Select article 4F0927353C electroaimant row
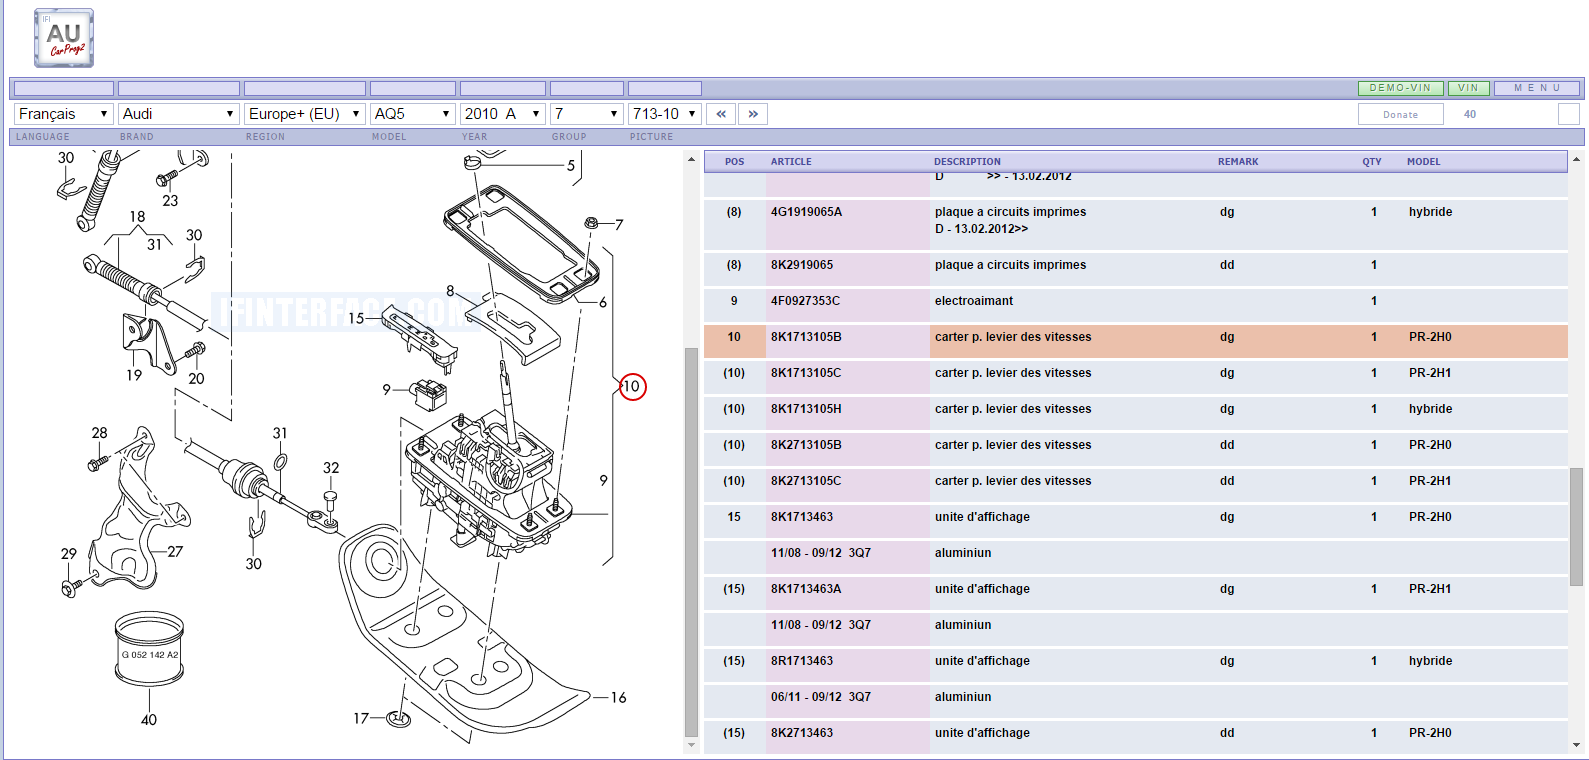Screen dimensions: 1589x760 coord(1136,301)
